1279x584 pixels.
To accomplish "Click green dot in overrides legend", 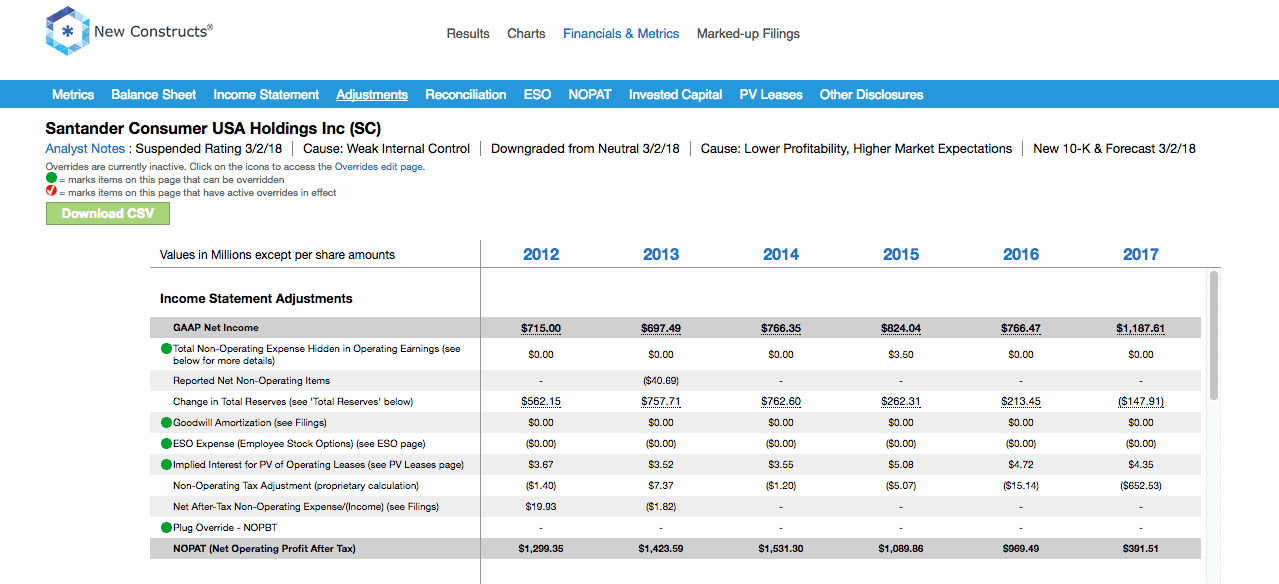I will pyautogui.click(x=51, y=180).
